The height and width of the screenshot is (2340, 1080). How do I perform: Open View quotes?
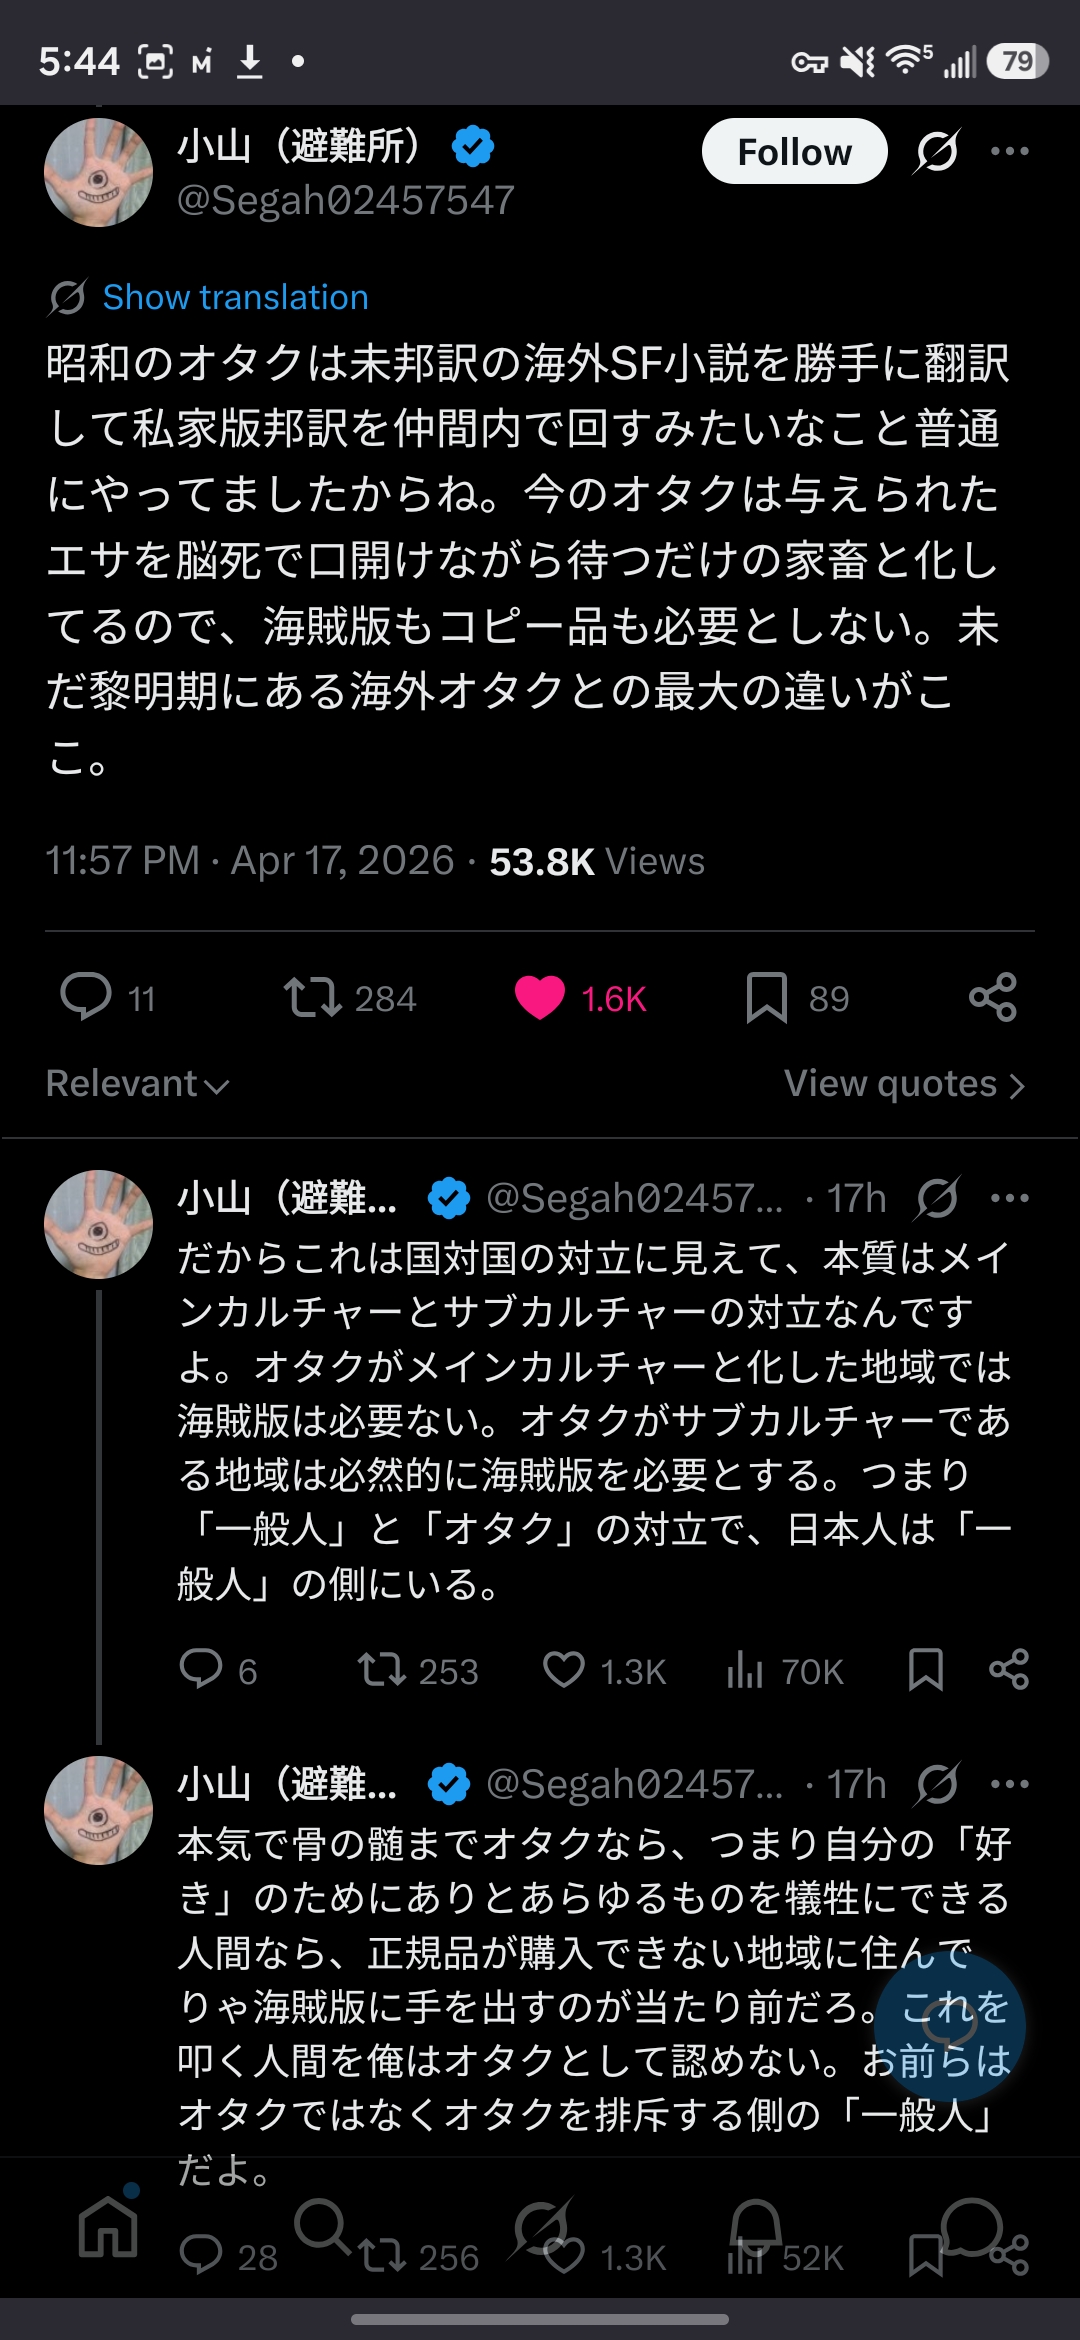[904, 1084]
